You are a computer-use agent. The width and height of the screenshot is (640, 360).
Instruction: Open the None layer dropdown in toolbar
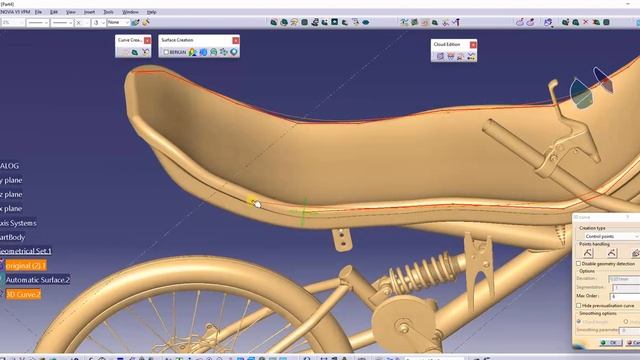pyautogui.click(x=118, y=22)
